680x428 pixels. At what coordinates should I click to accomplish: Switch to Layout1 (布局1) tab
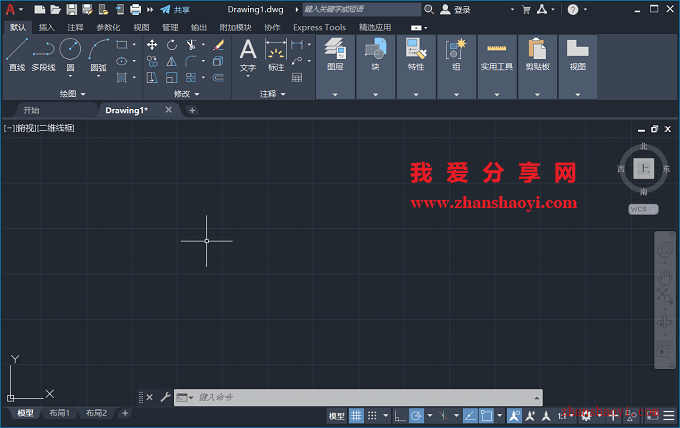(59, 413)
